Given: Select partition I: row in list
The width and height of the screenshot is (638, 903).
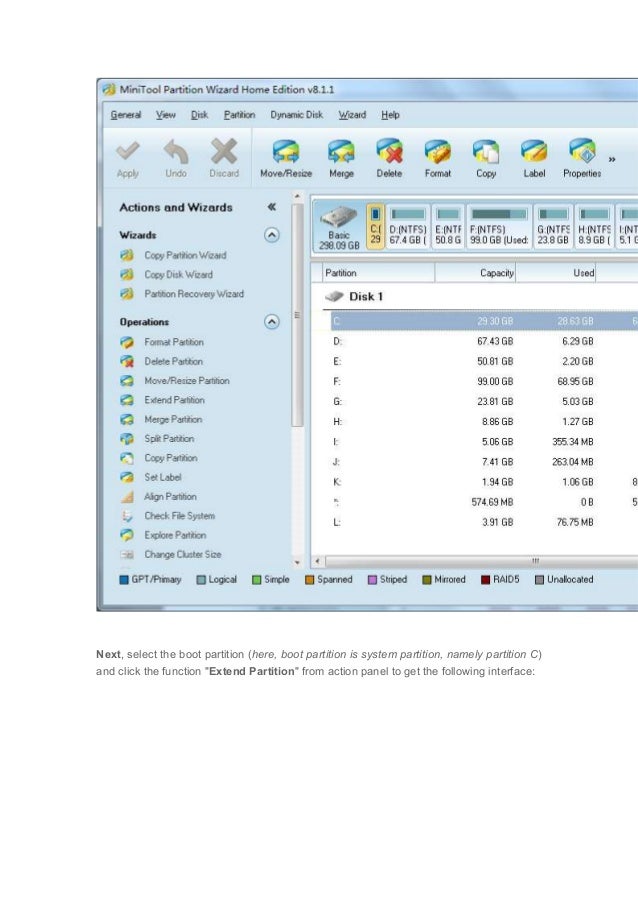Looking at the screenshot, I should coord(484,442).
